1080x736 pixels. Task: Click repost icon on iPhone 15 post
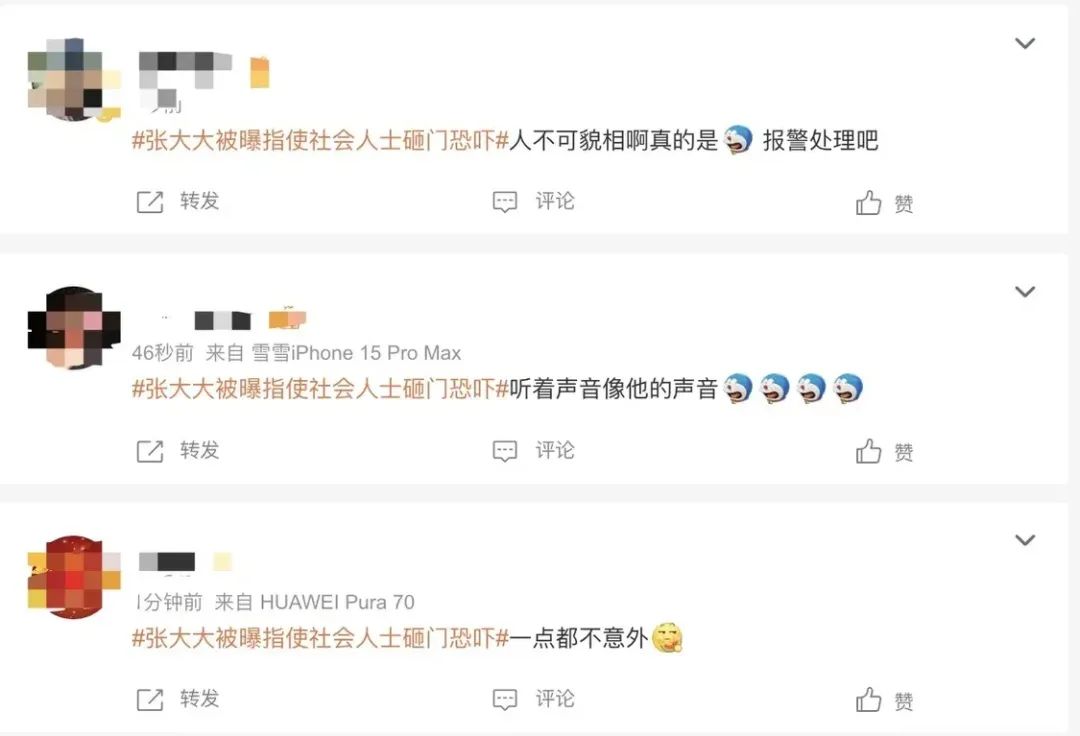pyautogui.click(x=149, y=451)
